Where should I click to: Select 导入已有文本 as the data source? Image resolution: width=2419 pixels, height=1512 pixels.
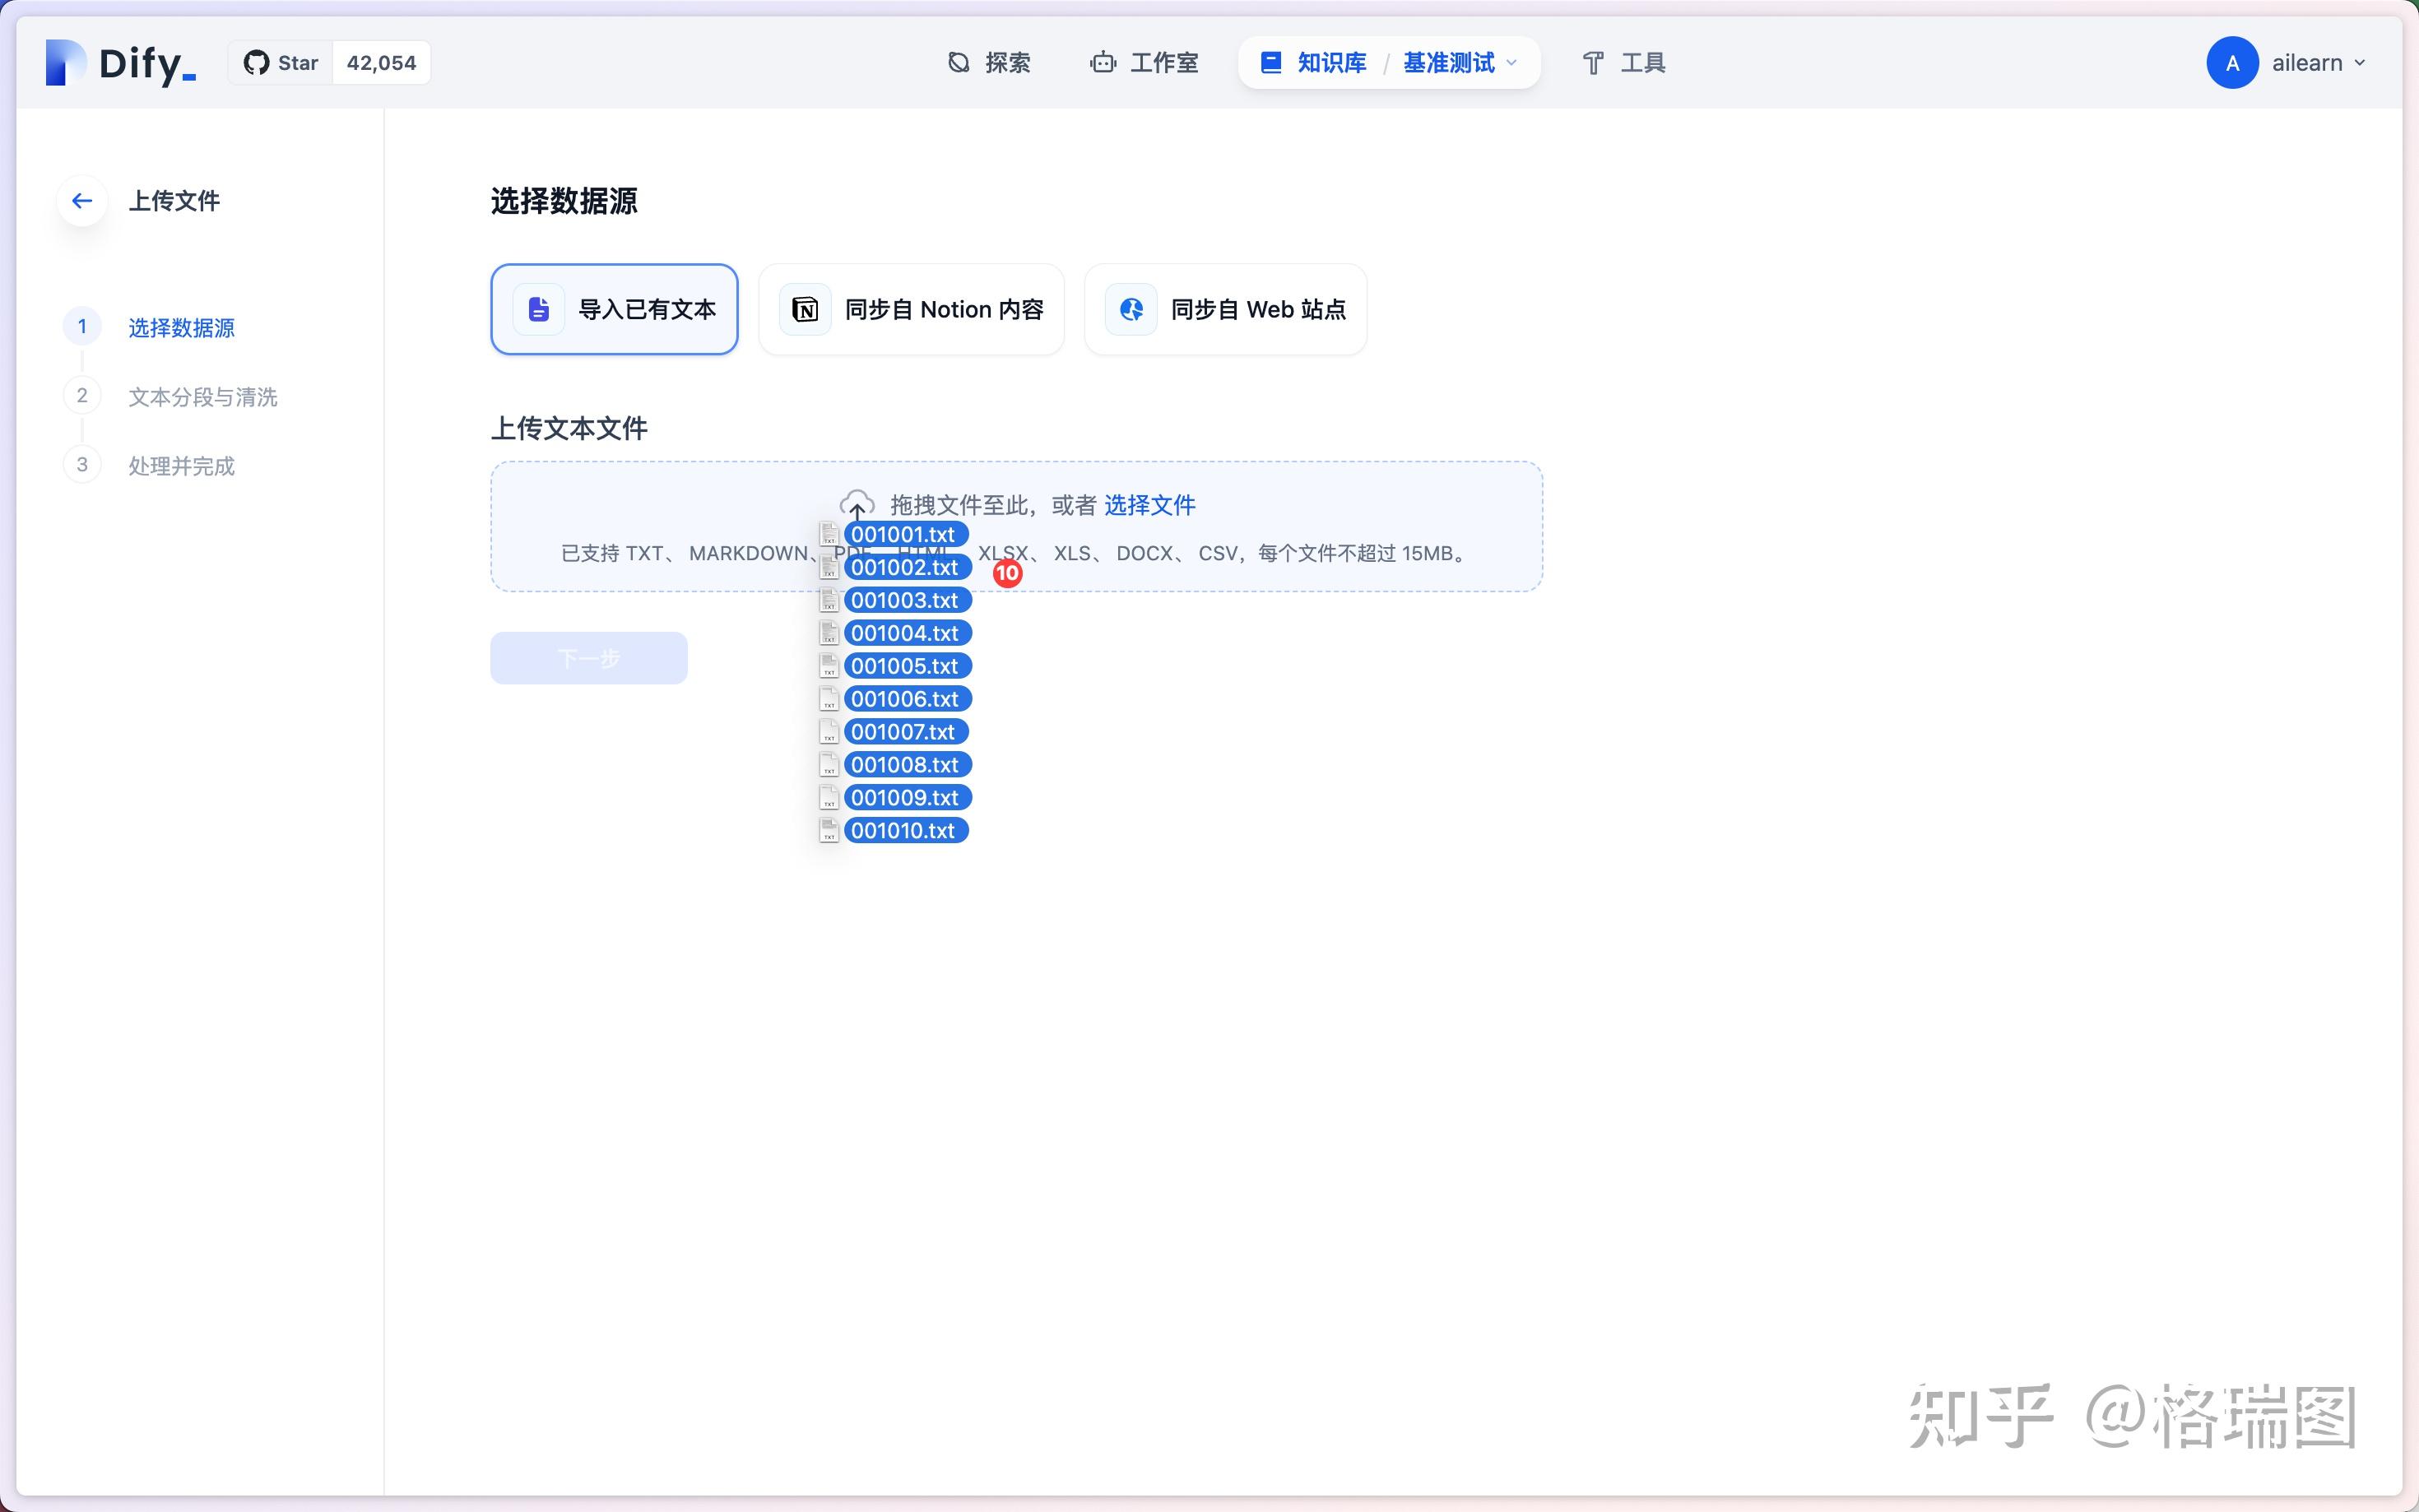613,309
